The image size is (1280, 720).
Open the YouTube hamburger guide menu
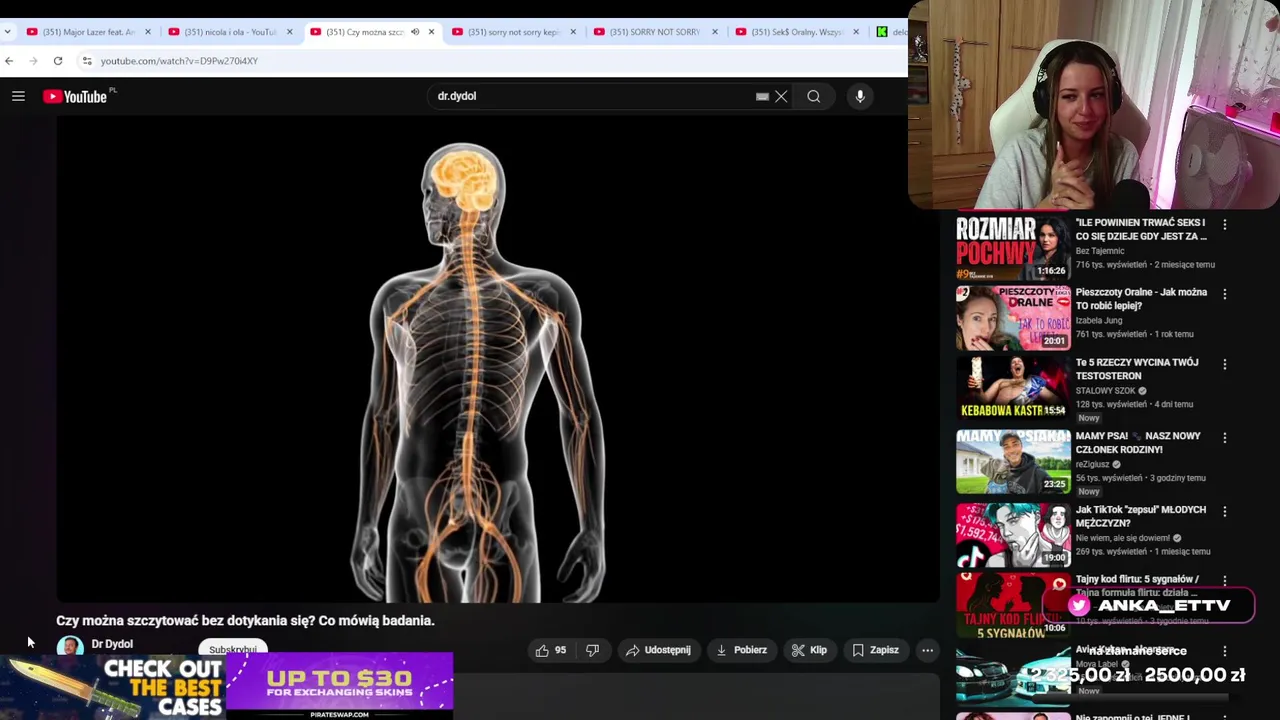[18, 96]
